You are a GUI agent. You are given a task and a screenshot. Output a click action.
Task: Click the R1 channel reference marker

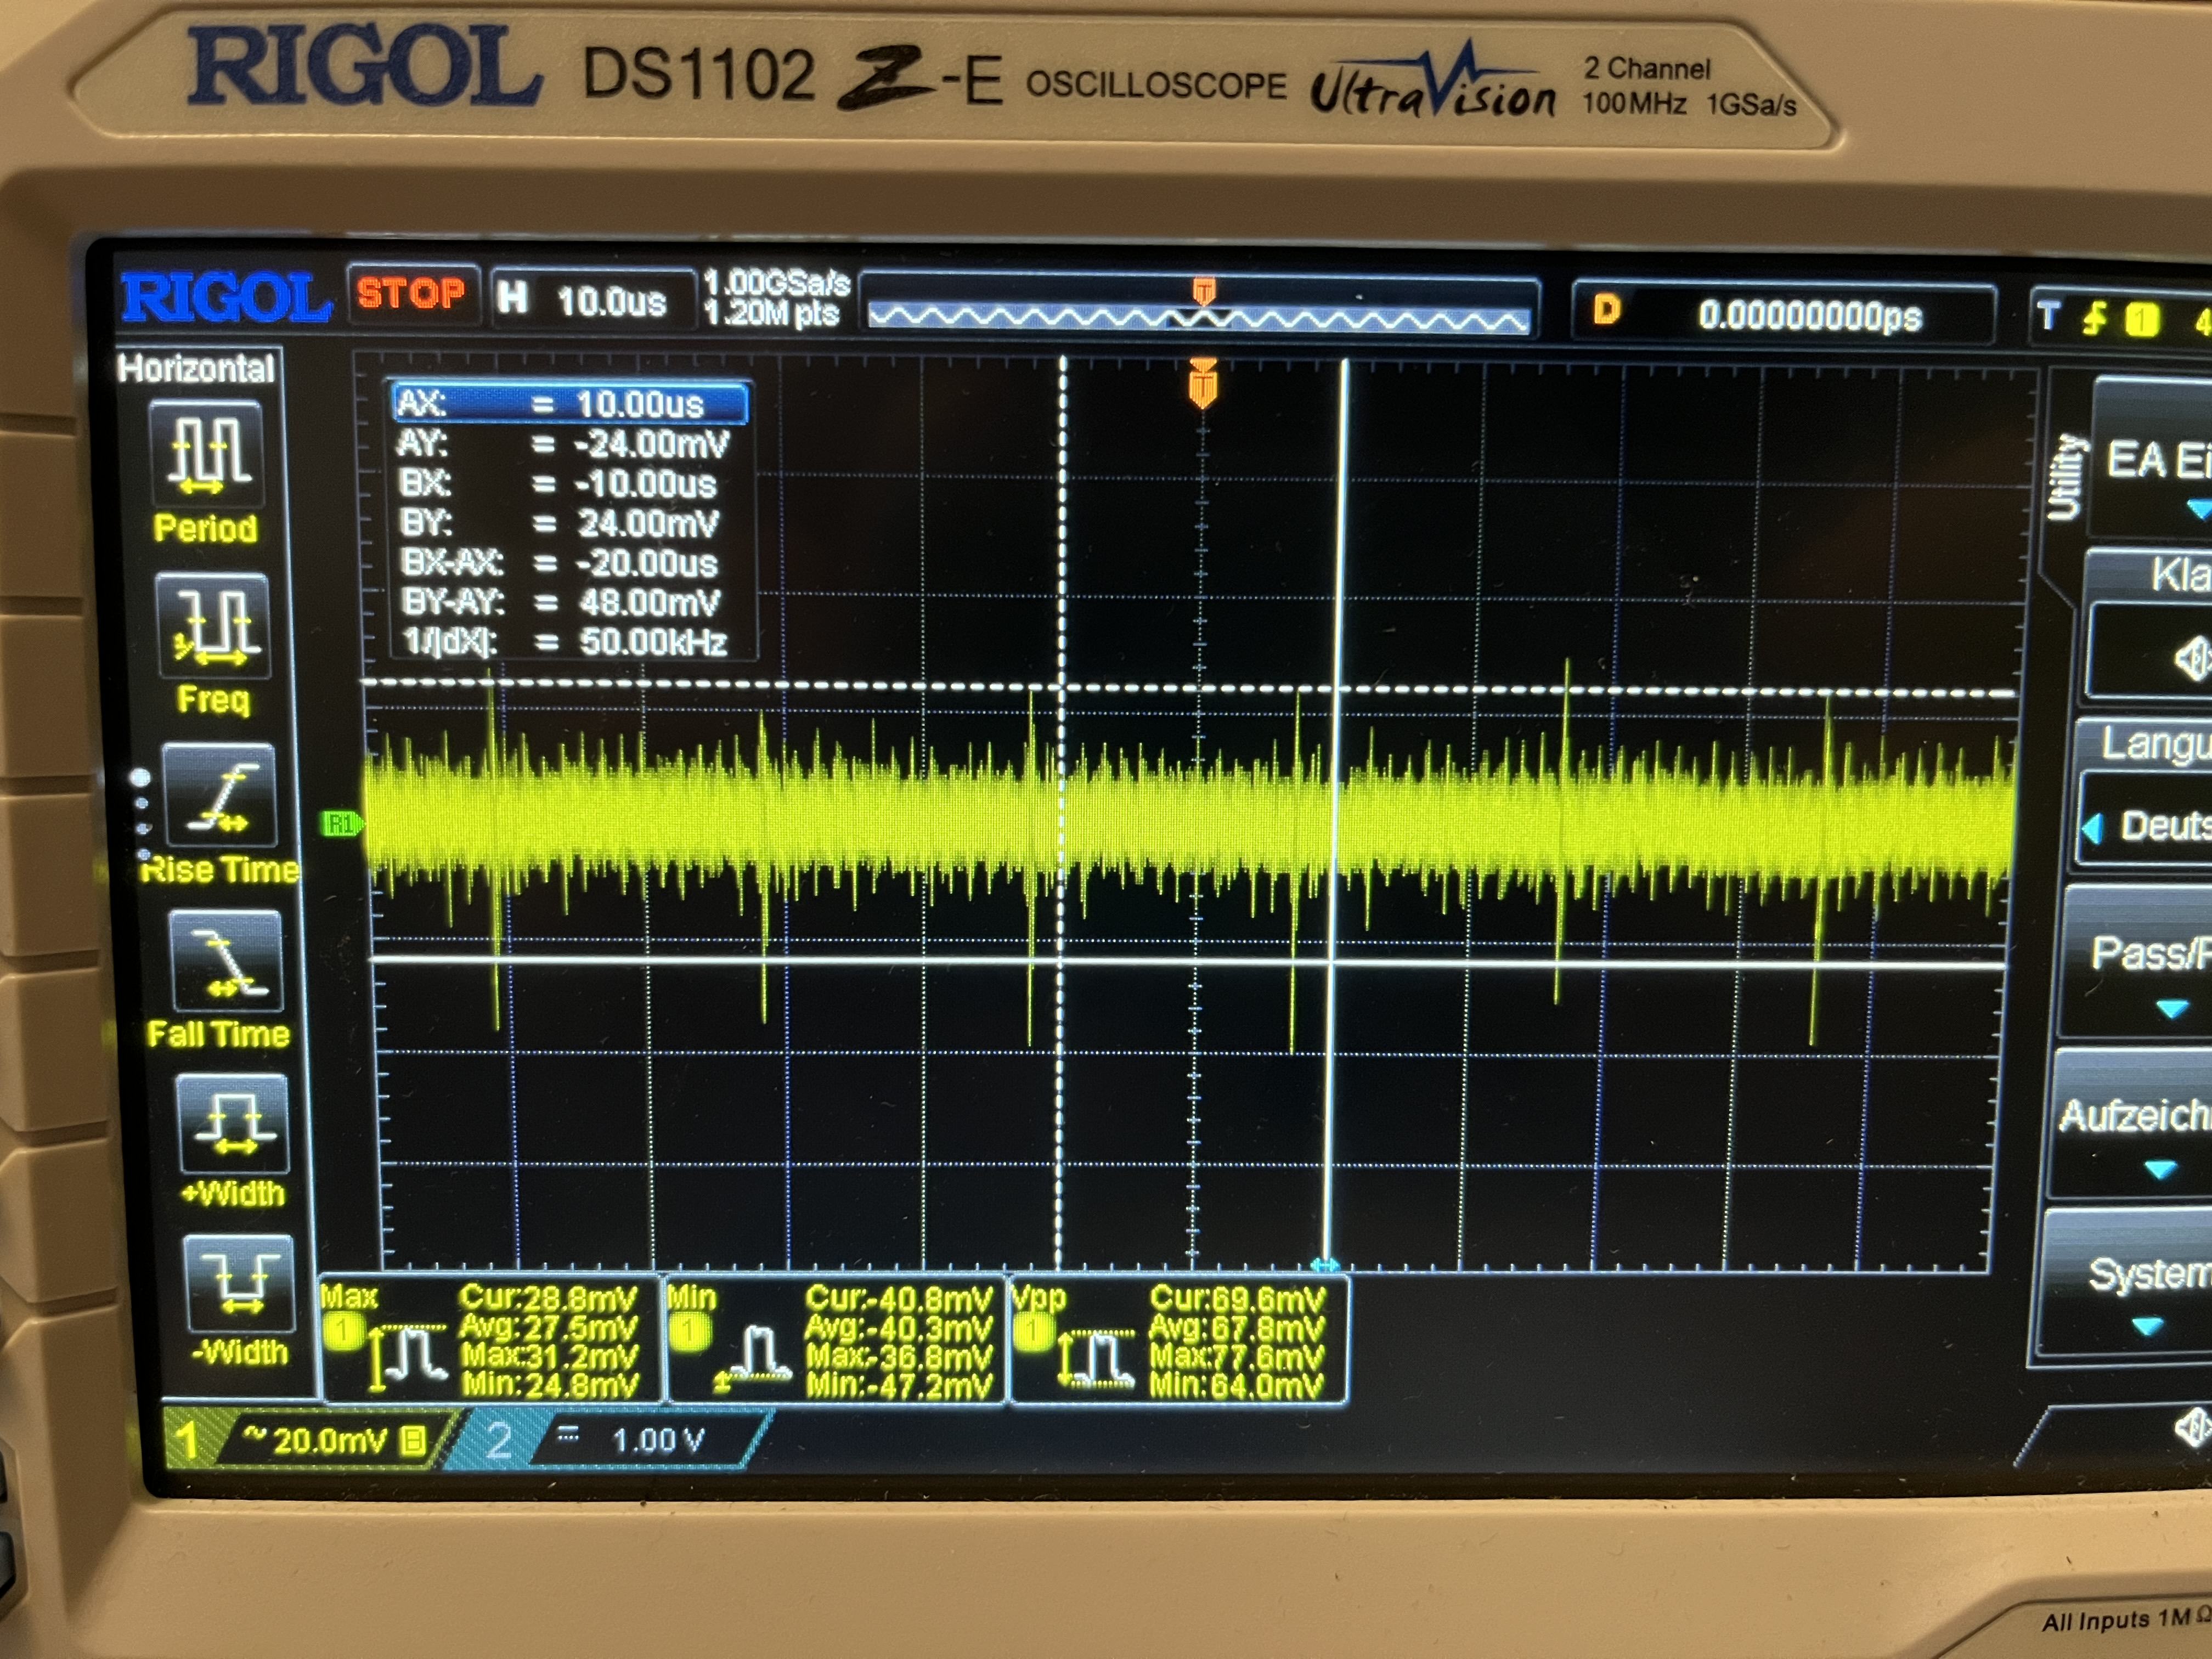pyautogui.click(x=340, y=824)
